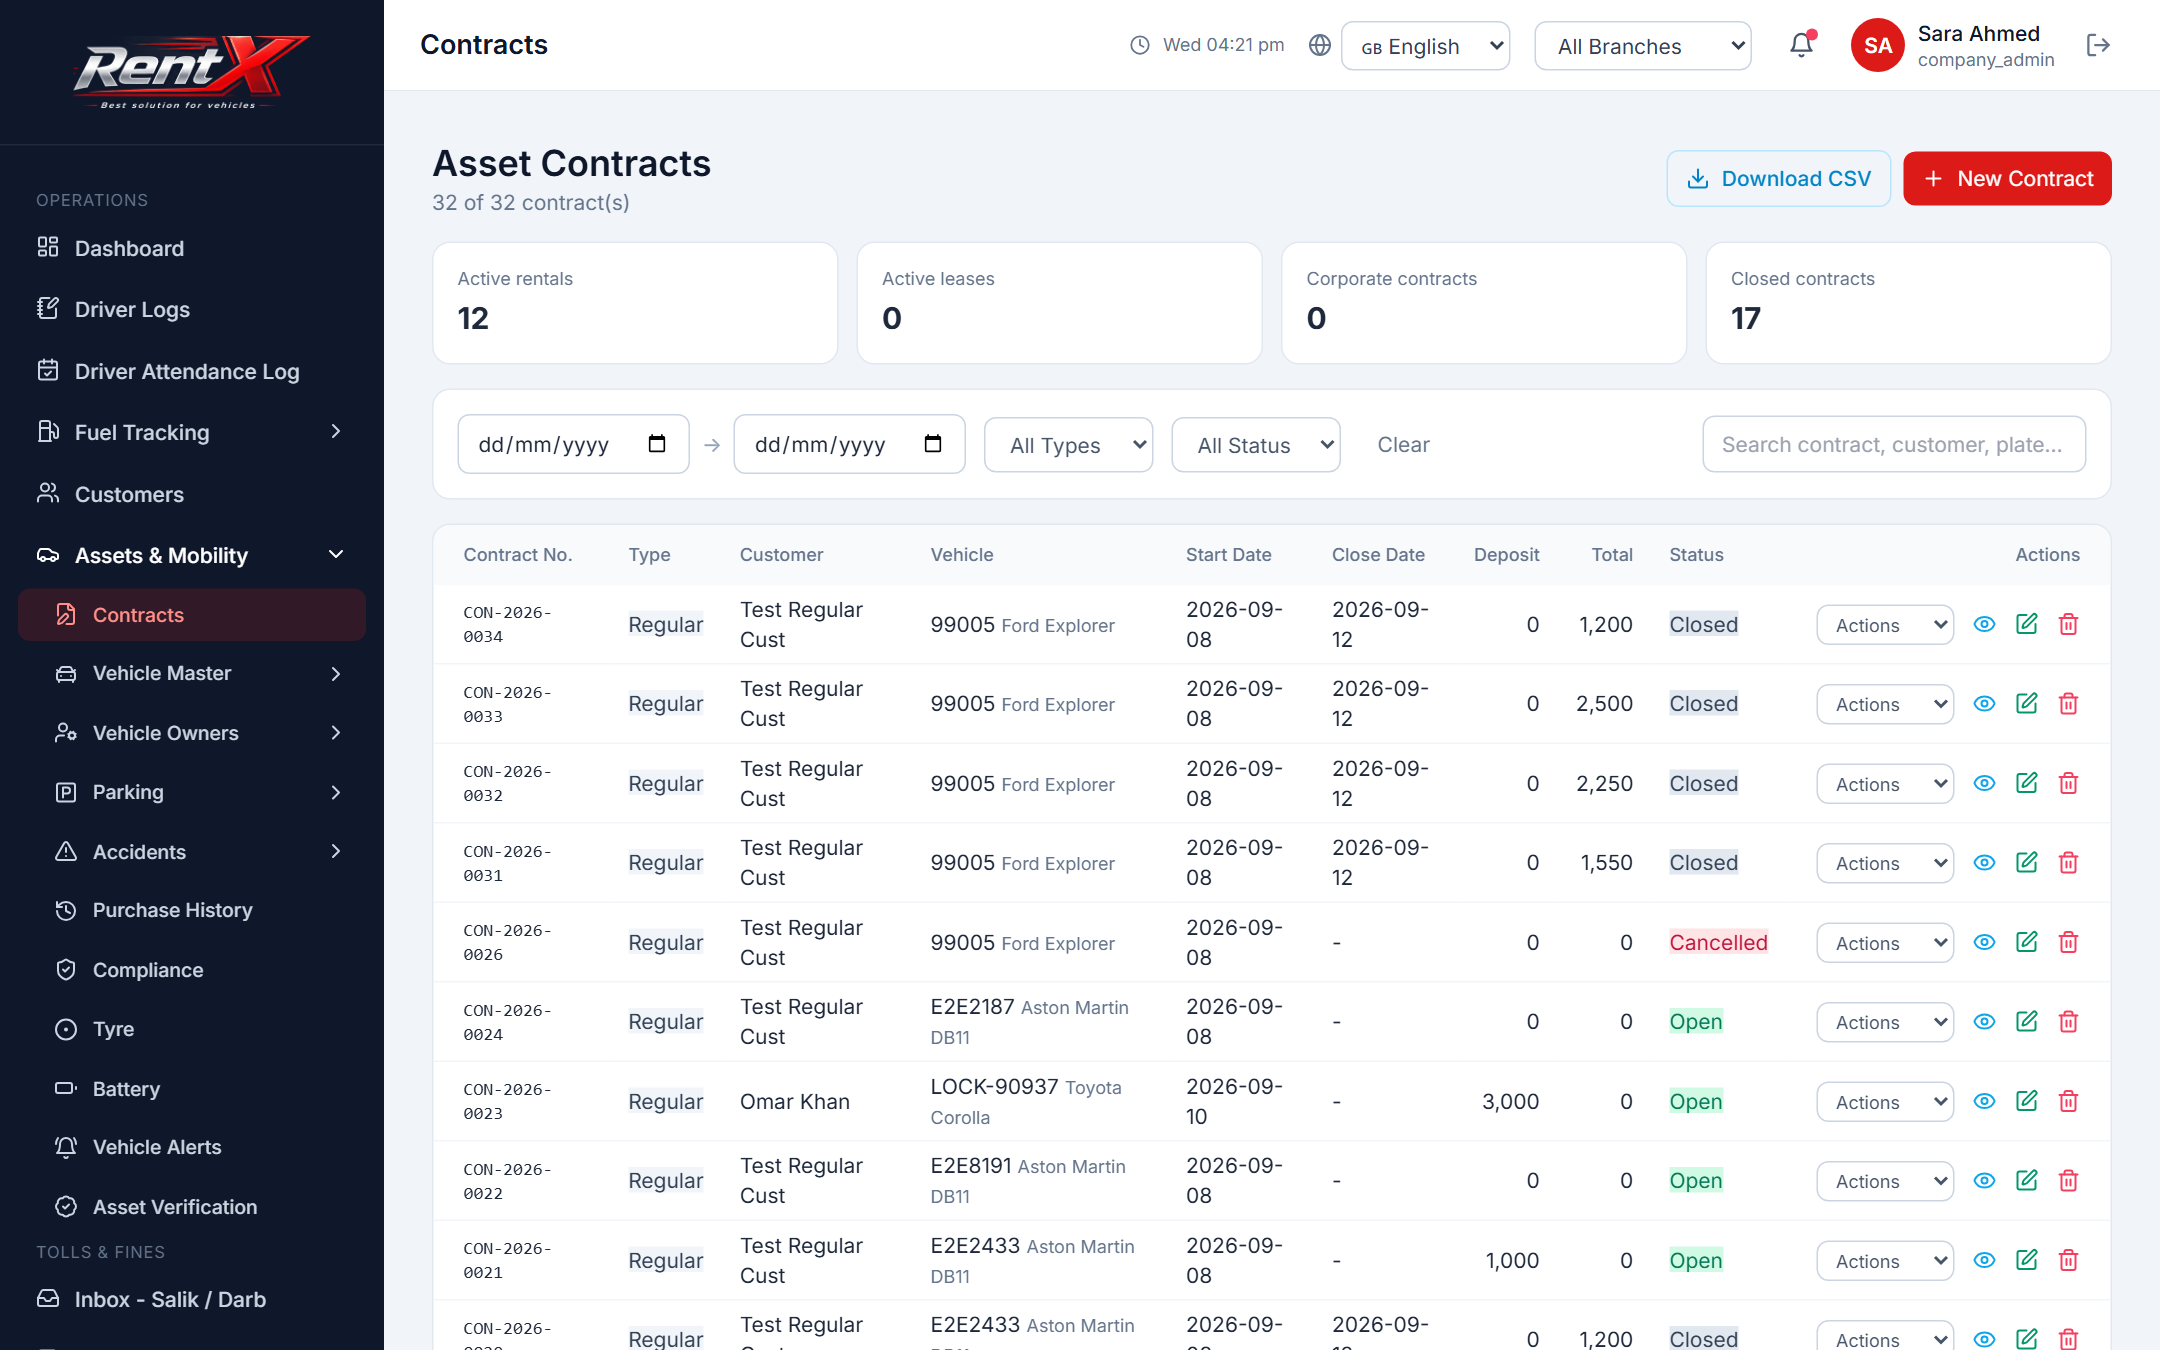View Omar Khan contract eye icon

pos(1984,1101)
